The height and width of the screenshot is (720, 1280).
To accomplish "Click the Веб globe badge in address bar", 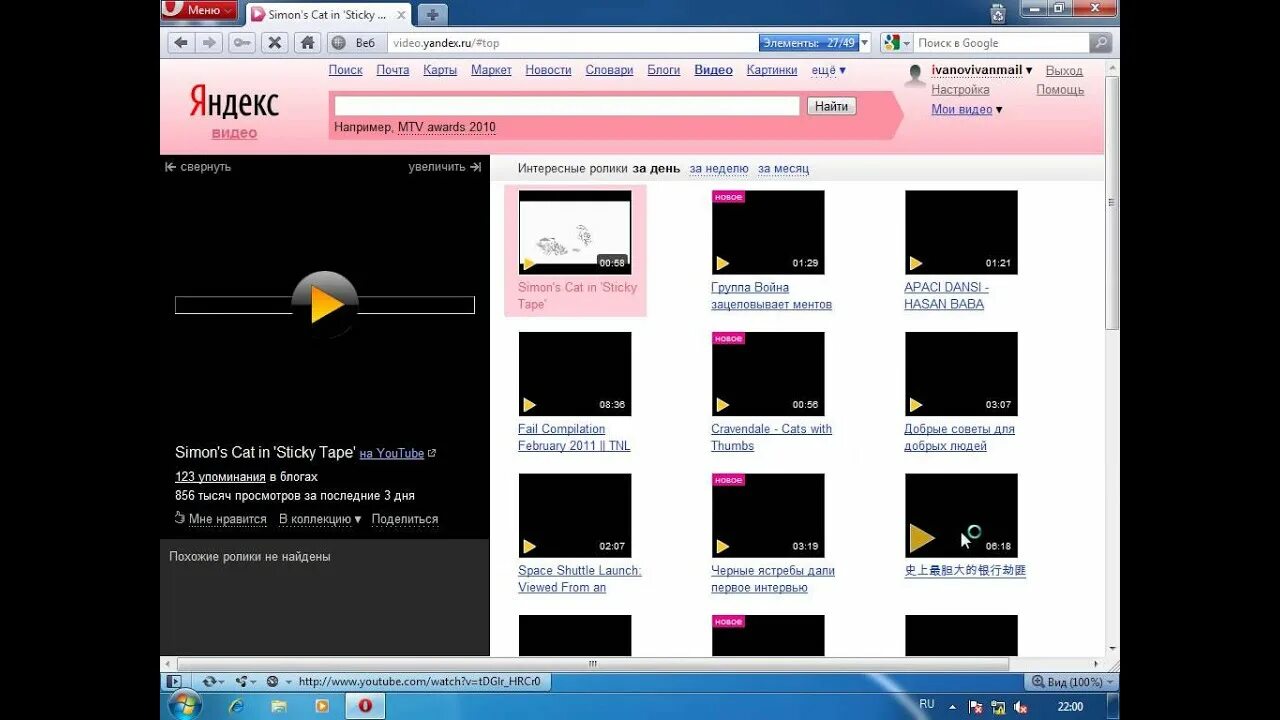I will coord(354,43).
